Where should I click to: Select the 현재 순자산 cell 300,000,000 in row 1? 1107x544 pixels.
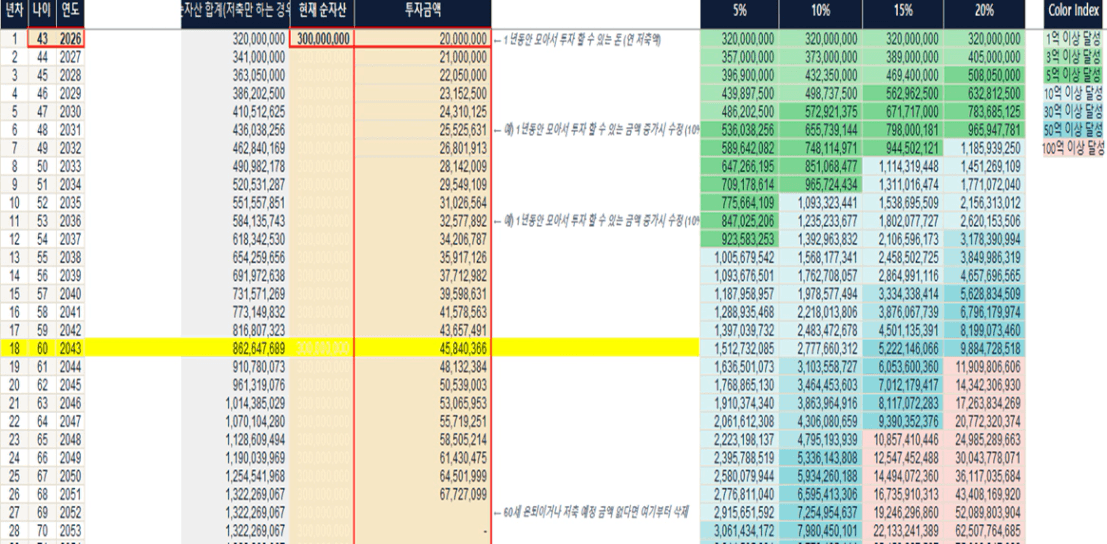pos(321,39)
